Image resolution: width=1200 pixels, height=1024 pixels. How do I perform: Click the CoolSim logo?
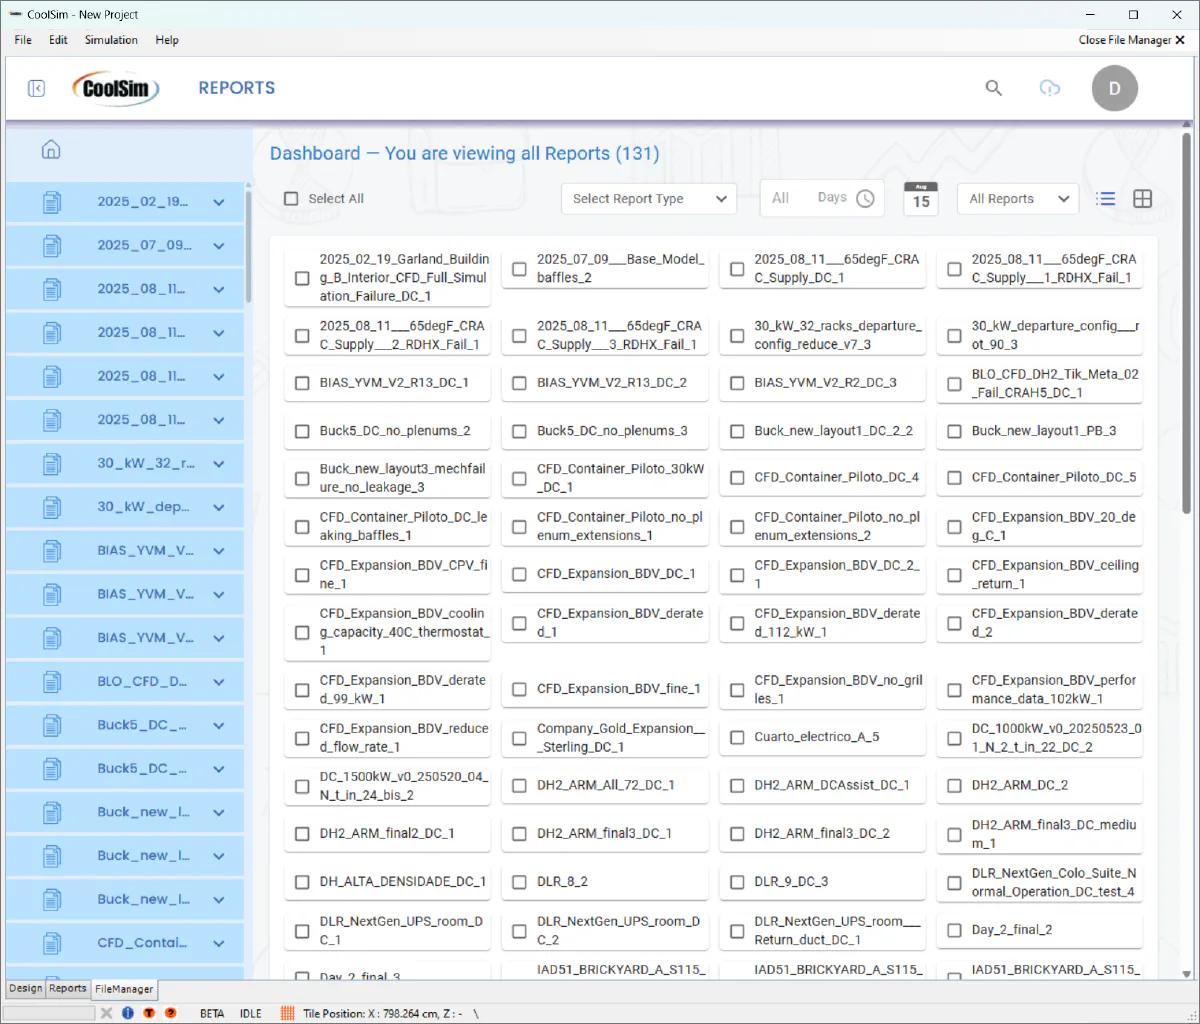[x=116, y=88]
